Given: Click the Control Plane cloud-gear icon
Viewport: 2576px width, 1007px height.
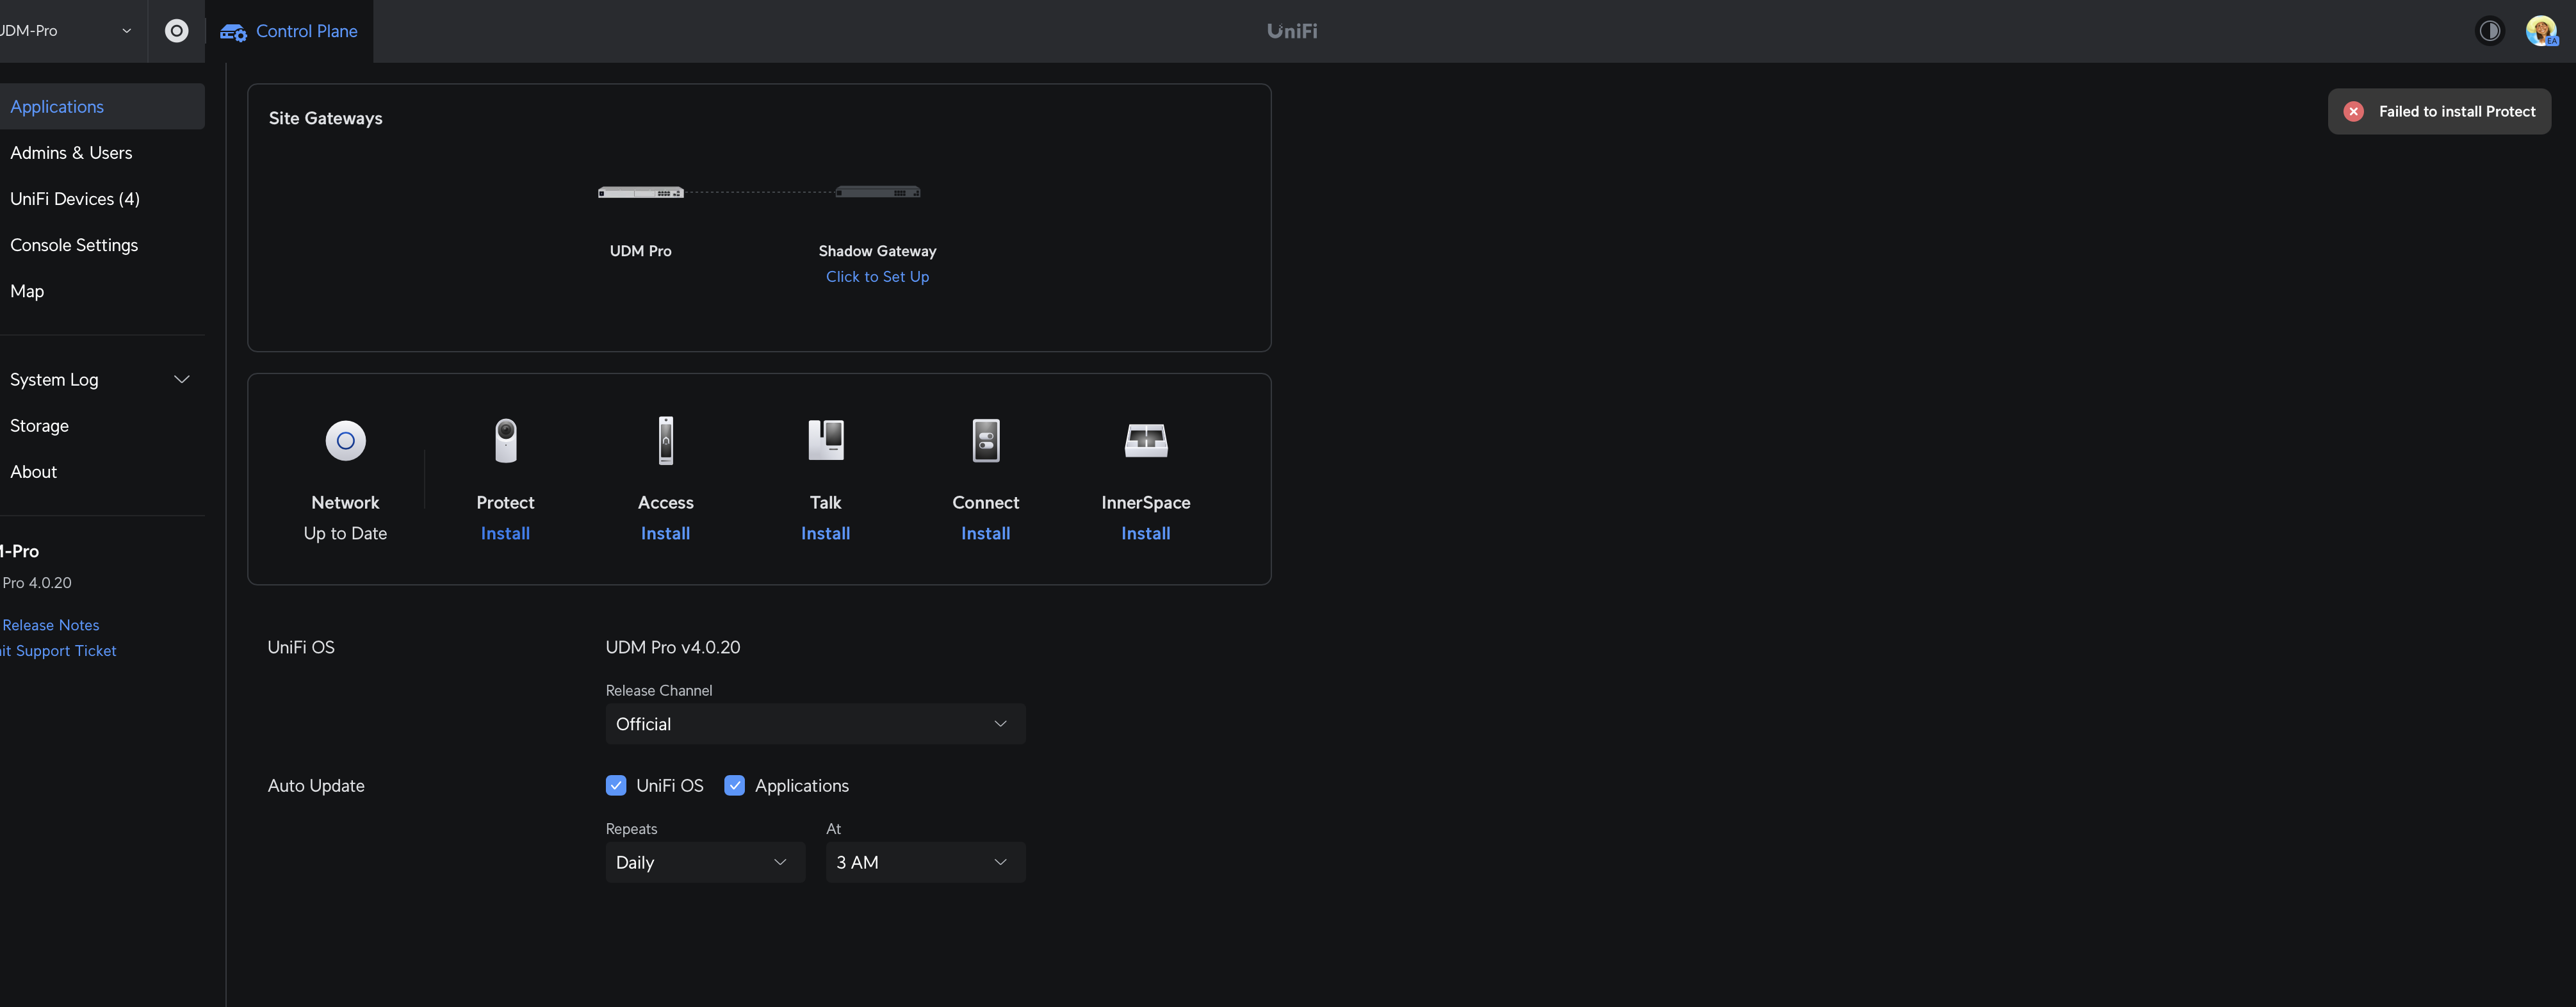Looking at the screenshot, I should coord(233,32).
